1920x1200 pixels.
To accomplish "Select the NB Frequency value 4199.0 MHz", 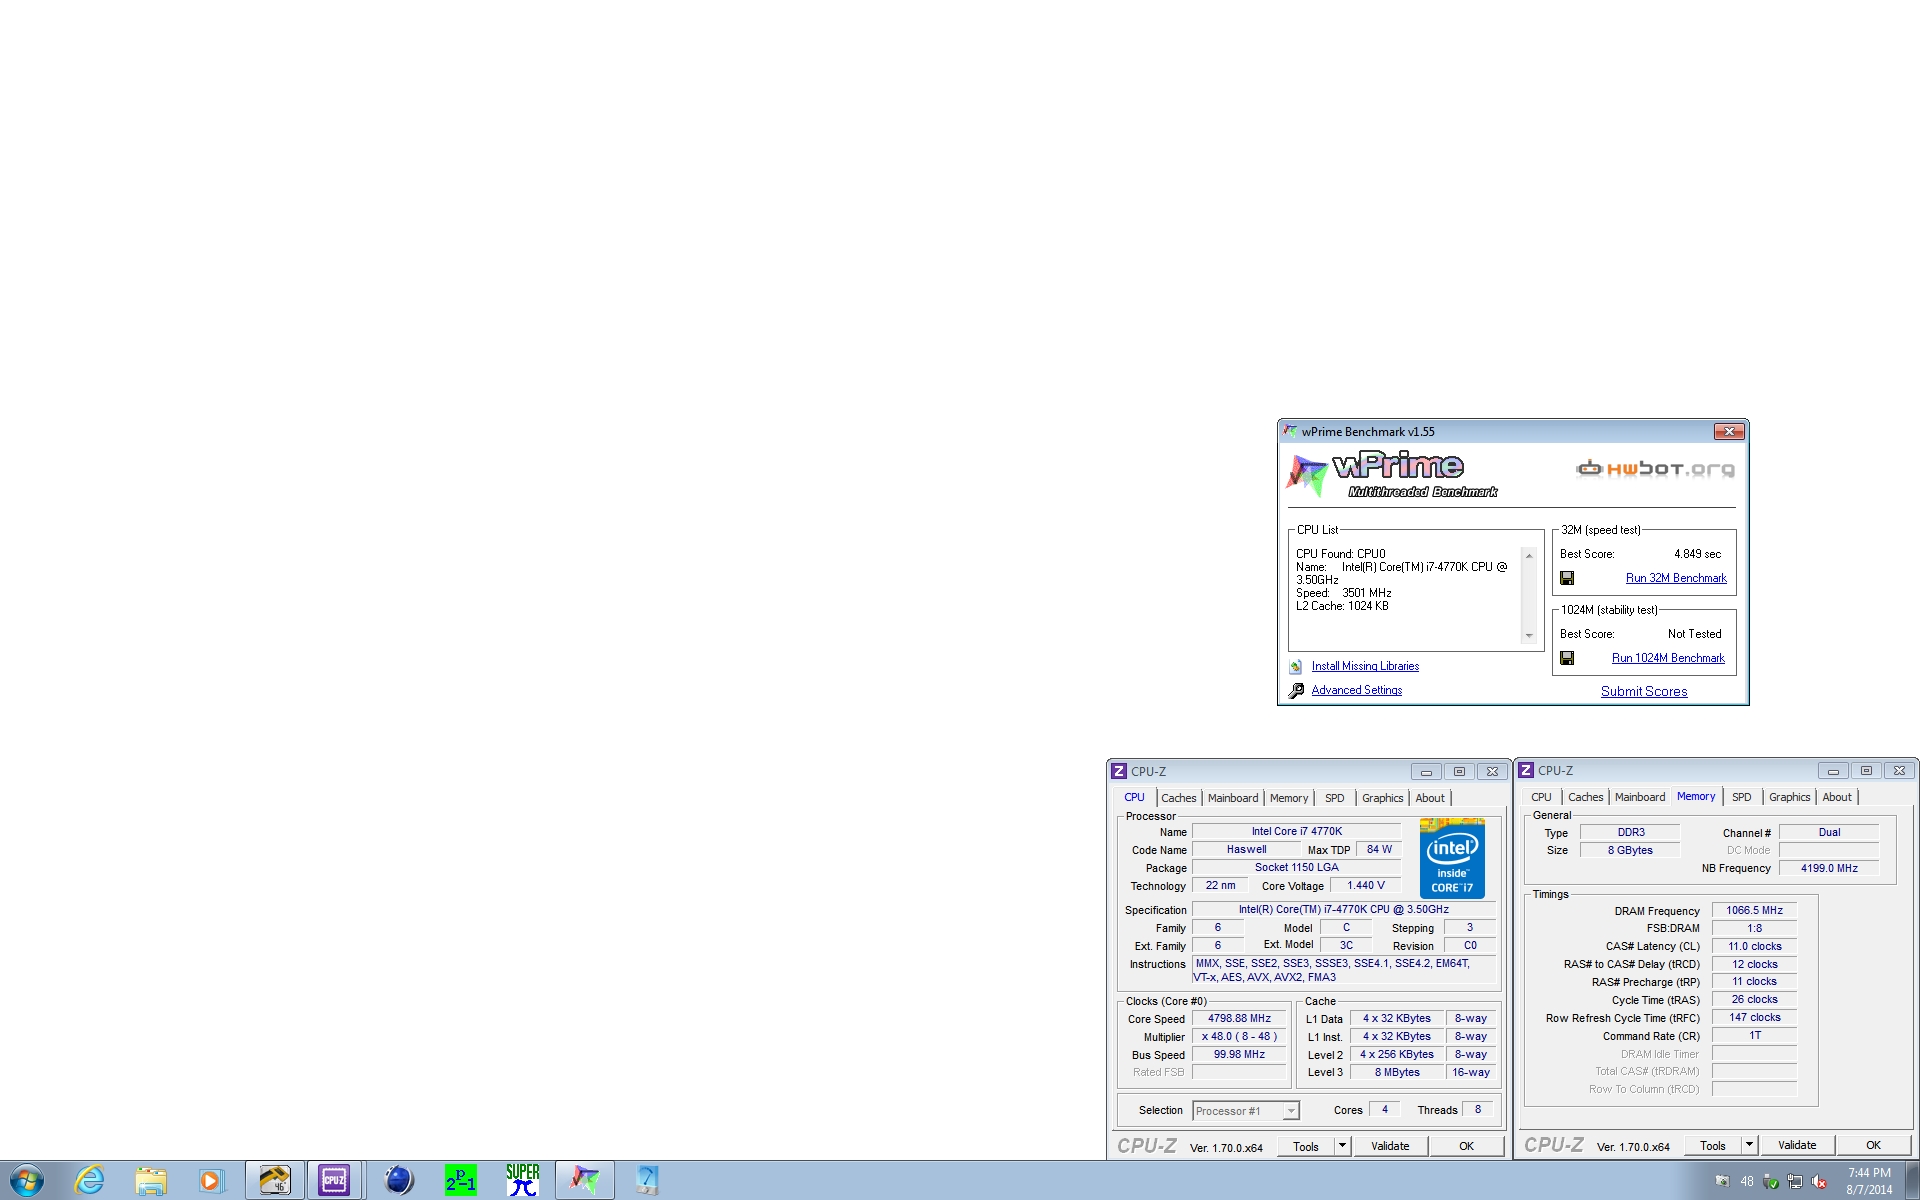I will [x=1829, y=868].
